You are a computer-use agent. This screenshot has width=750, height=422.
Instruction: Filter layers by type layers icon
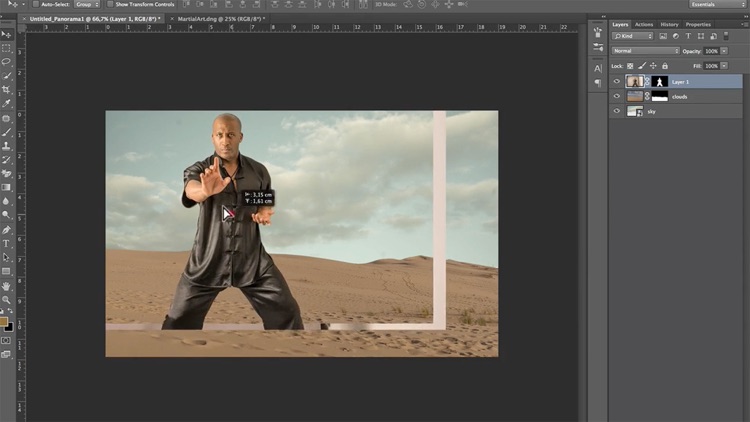(x=689, y=36)
